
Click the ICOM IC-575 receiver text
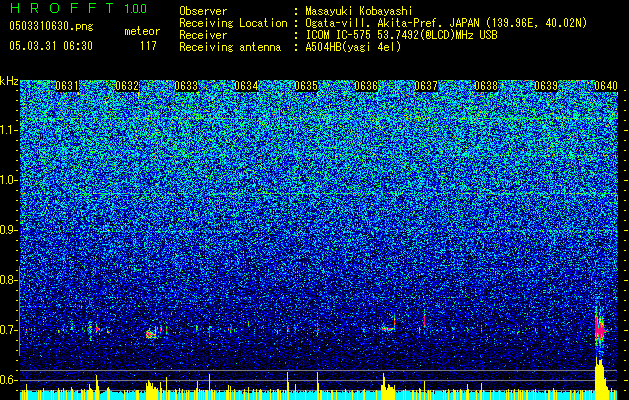401,35
